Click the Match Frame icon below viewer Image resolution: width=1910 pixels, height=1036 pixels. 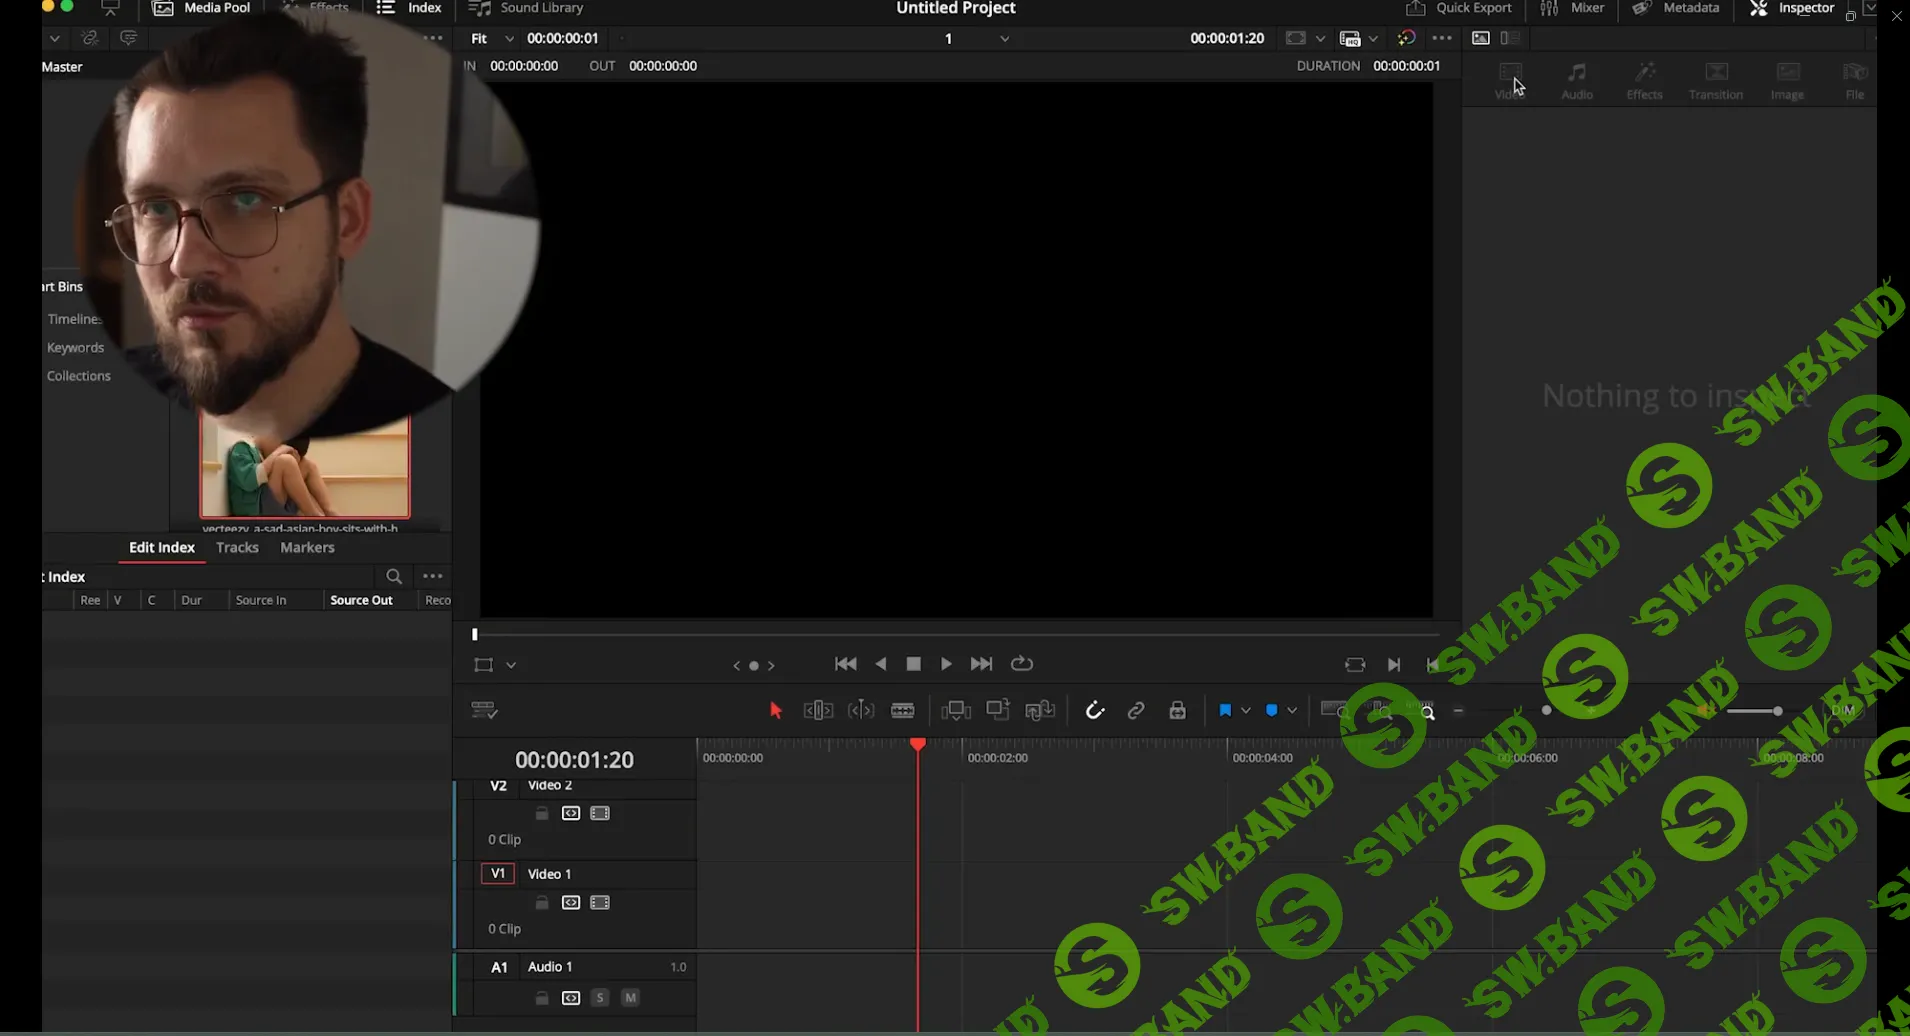coord(1355,664)
